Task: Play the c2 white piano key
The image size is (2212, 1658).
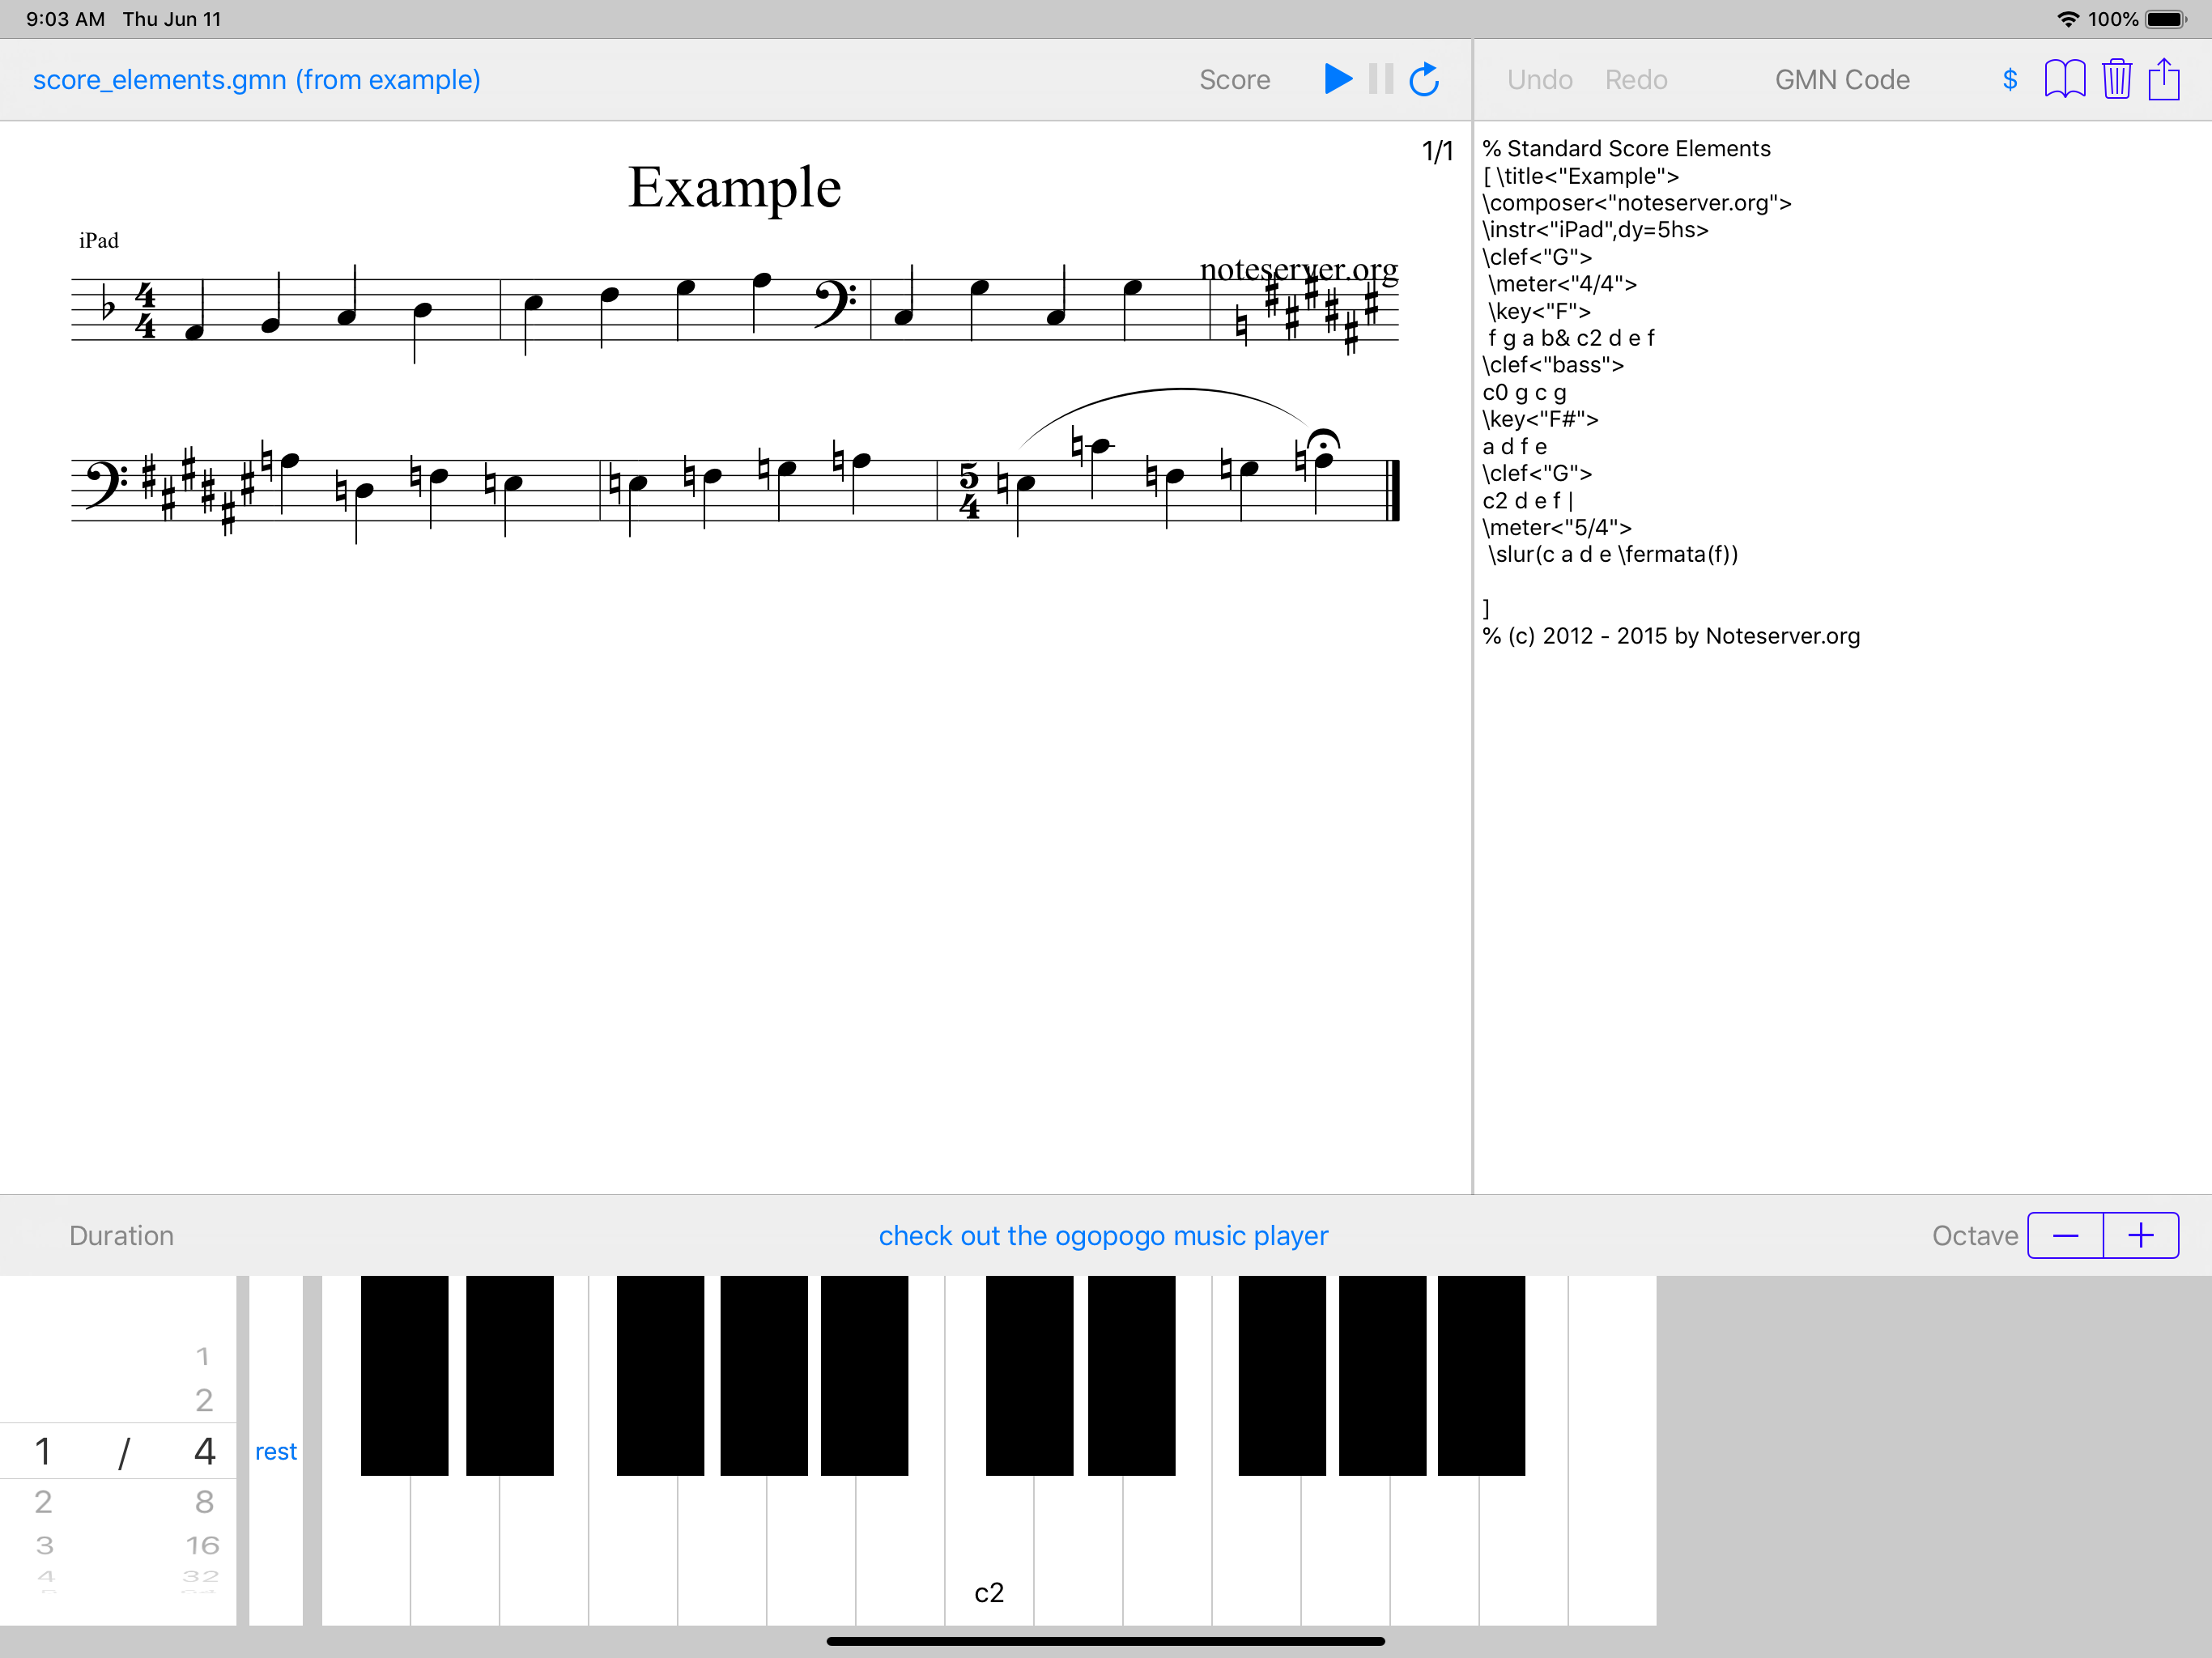Action: (x=989, y=1550)
